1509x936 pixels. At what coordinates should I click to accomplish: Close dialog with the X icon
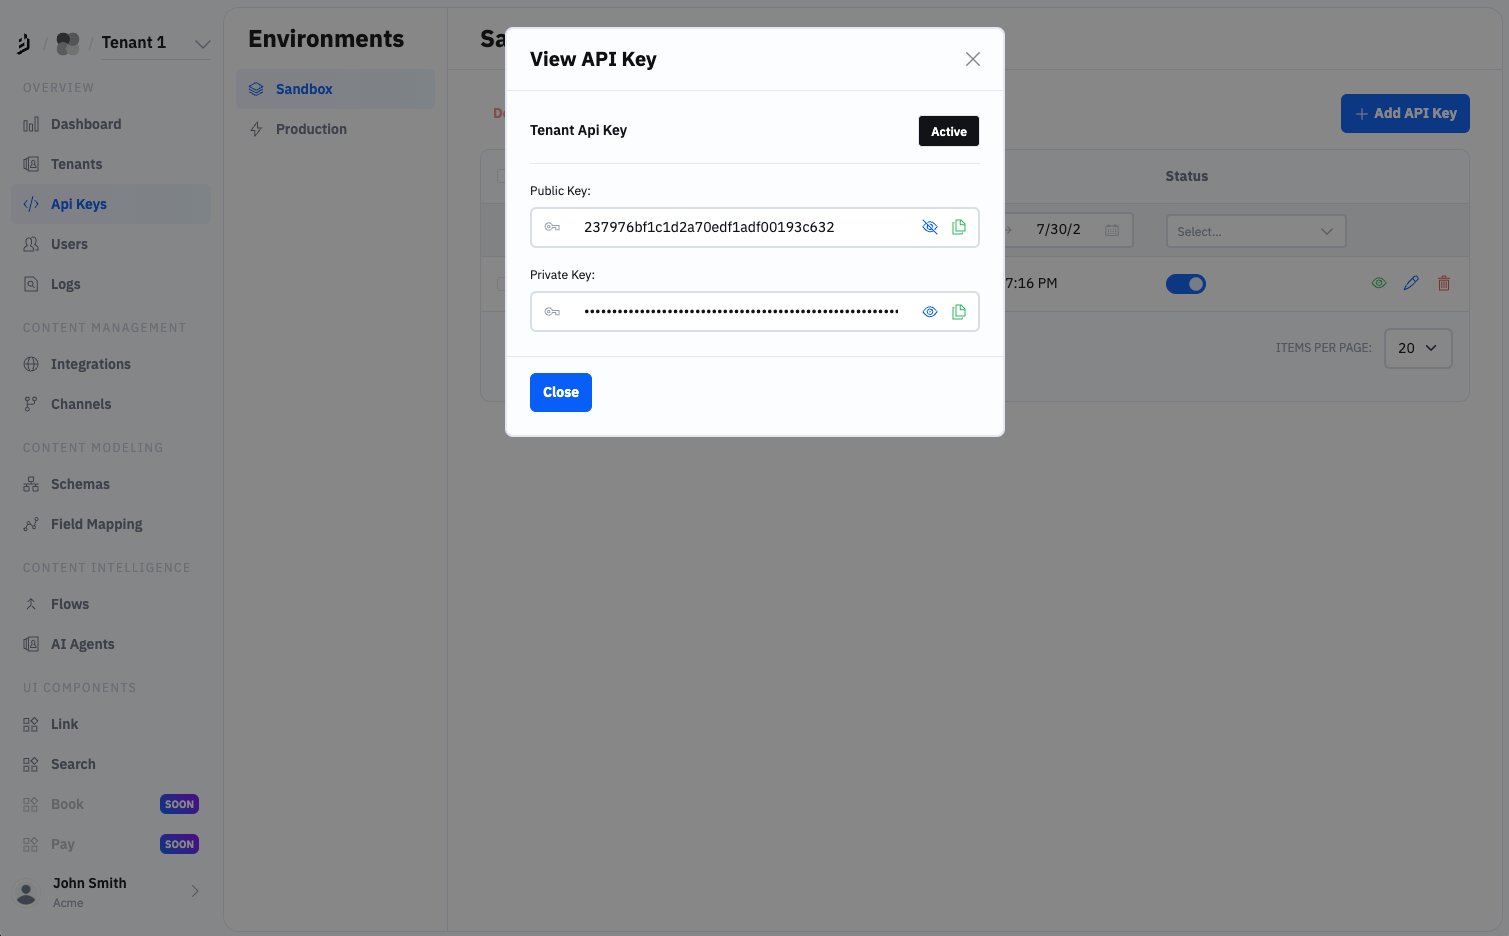click(x=972, y=59)
